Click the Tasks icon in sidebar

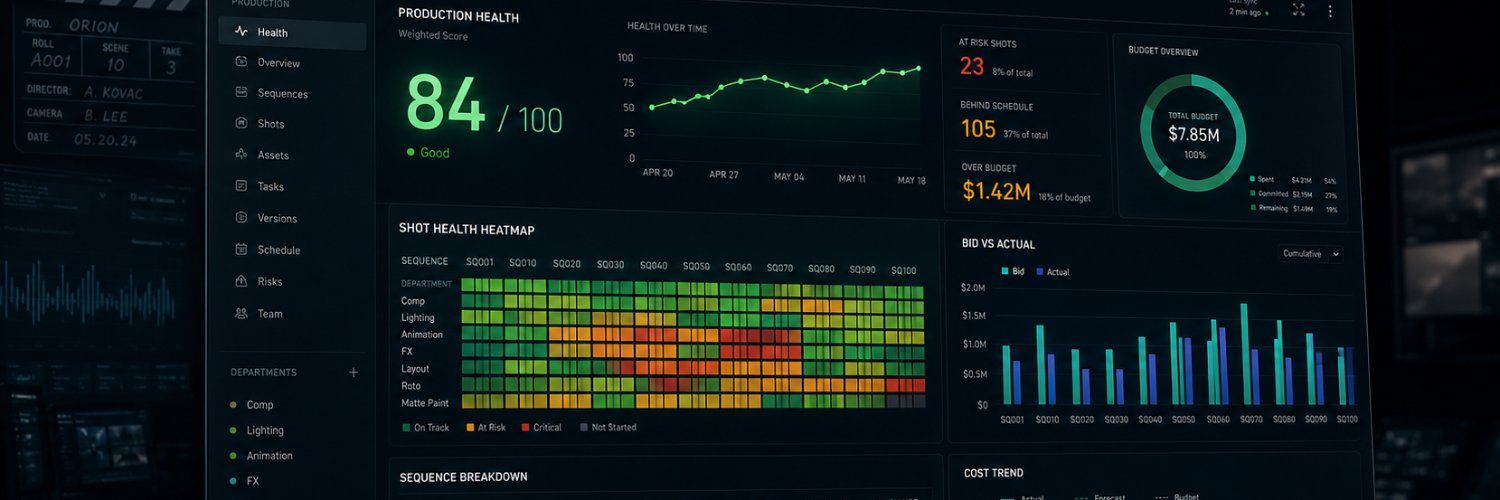click(x=240, y=186)
